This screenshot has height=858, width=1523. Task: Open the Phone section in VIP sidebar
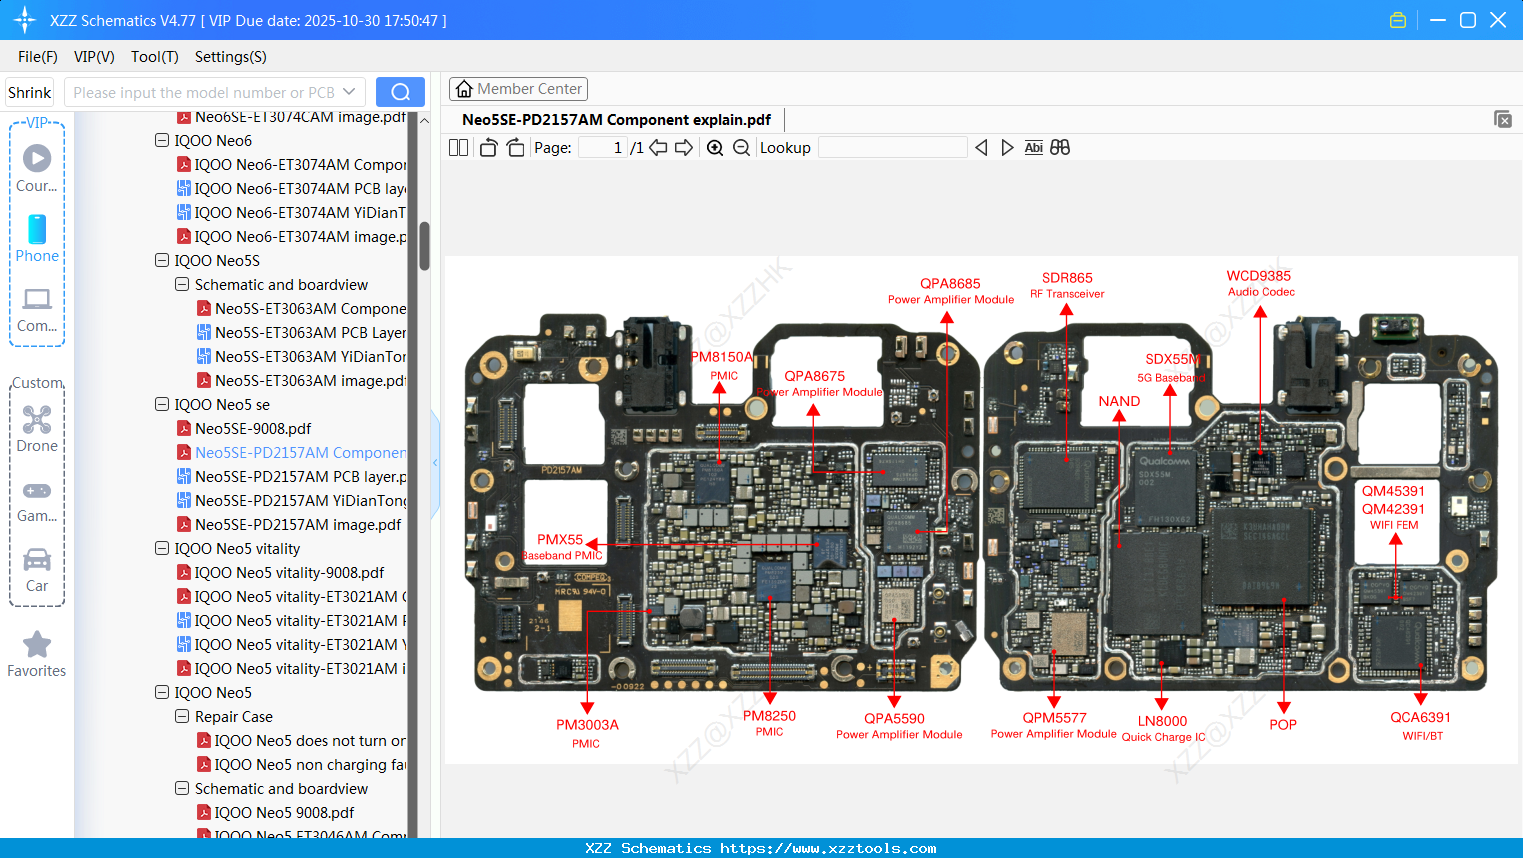point(36,230)
